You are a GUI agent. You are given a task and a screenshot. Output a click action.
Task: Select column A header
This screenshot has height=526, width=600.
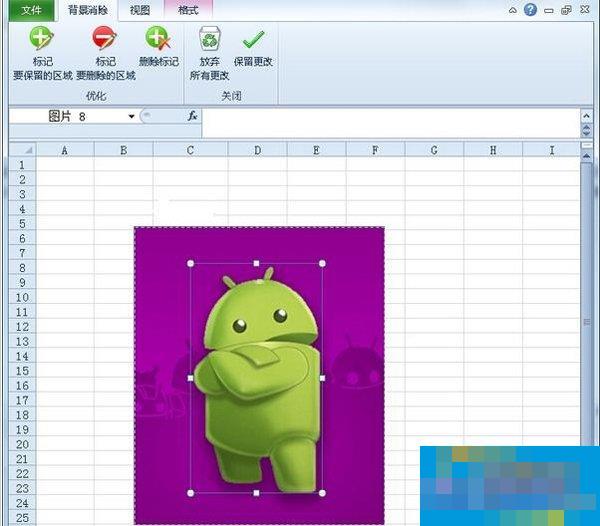pos(65,150)
